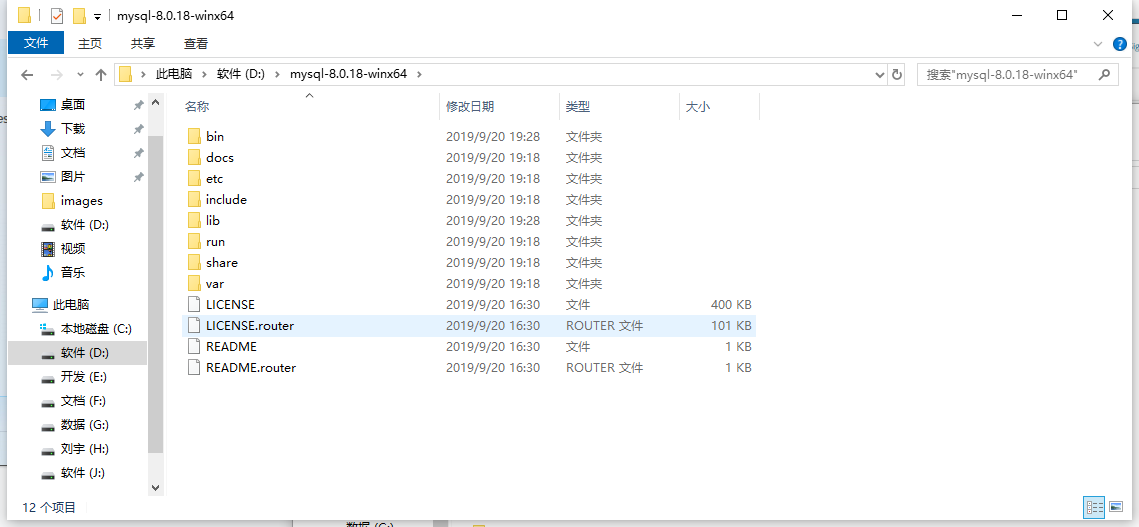
Task: Open 开发 (E:) drive
Action: 84,377
